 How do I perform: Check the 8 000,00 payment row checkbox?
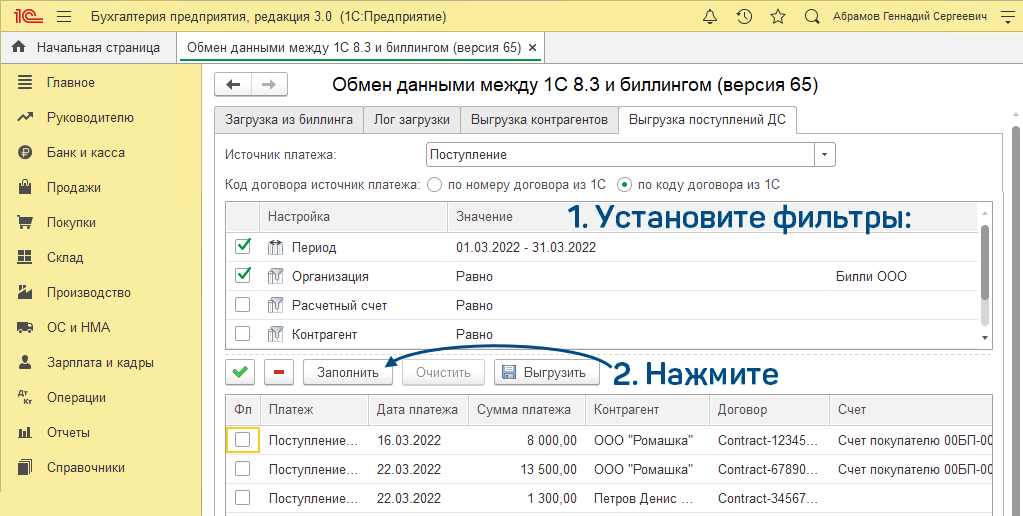(x=243, y=440)
